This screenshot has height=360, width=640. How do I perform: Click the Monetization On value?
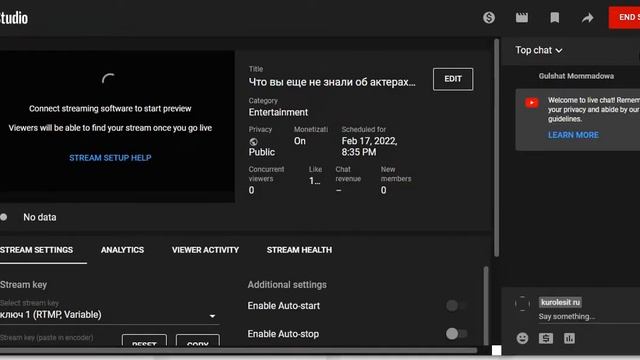coord(300,141)
